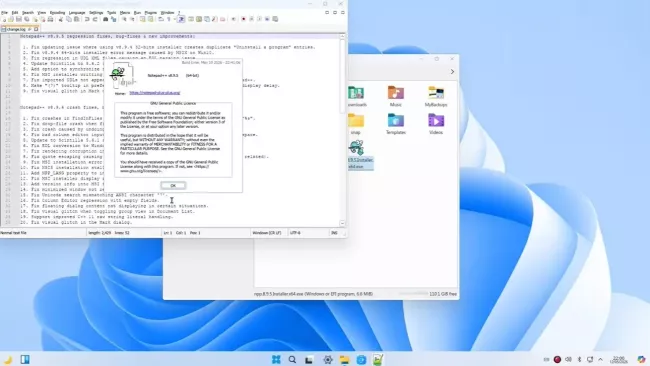Open a file via toolbar icon
This screenshot has height=366, width=650.
[11, 19]
